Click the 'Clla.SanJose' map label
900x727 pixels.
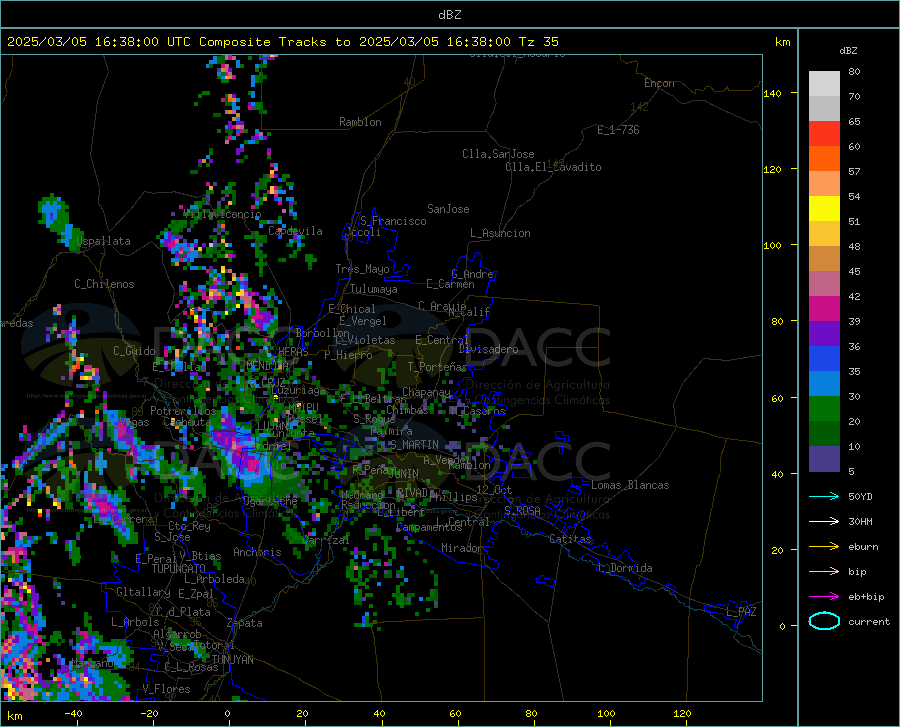(x=498, y=154)
